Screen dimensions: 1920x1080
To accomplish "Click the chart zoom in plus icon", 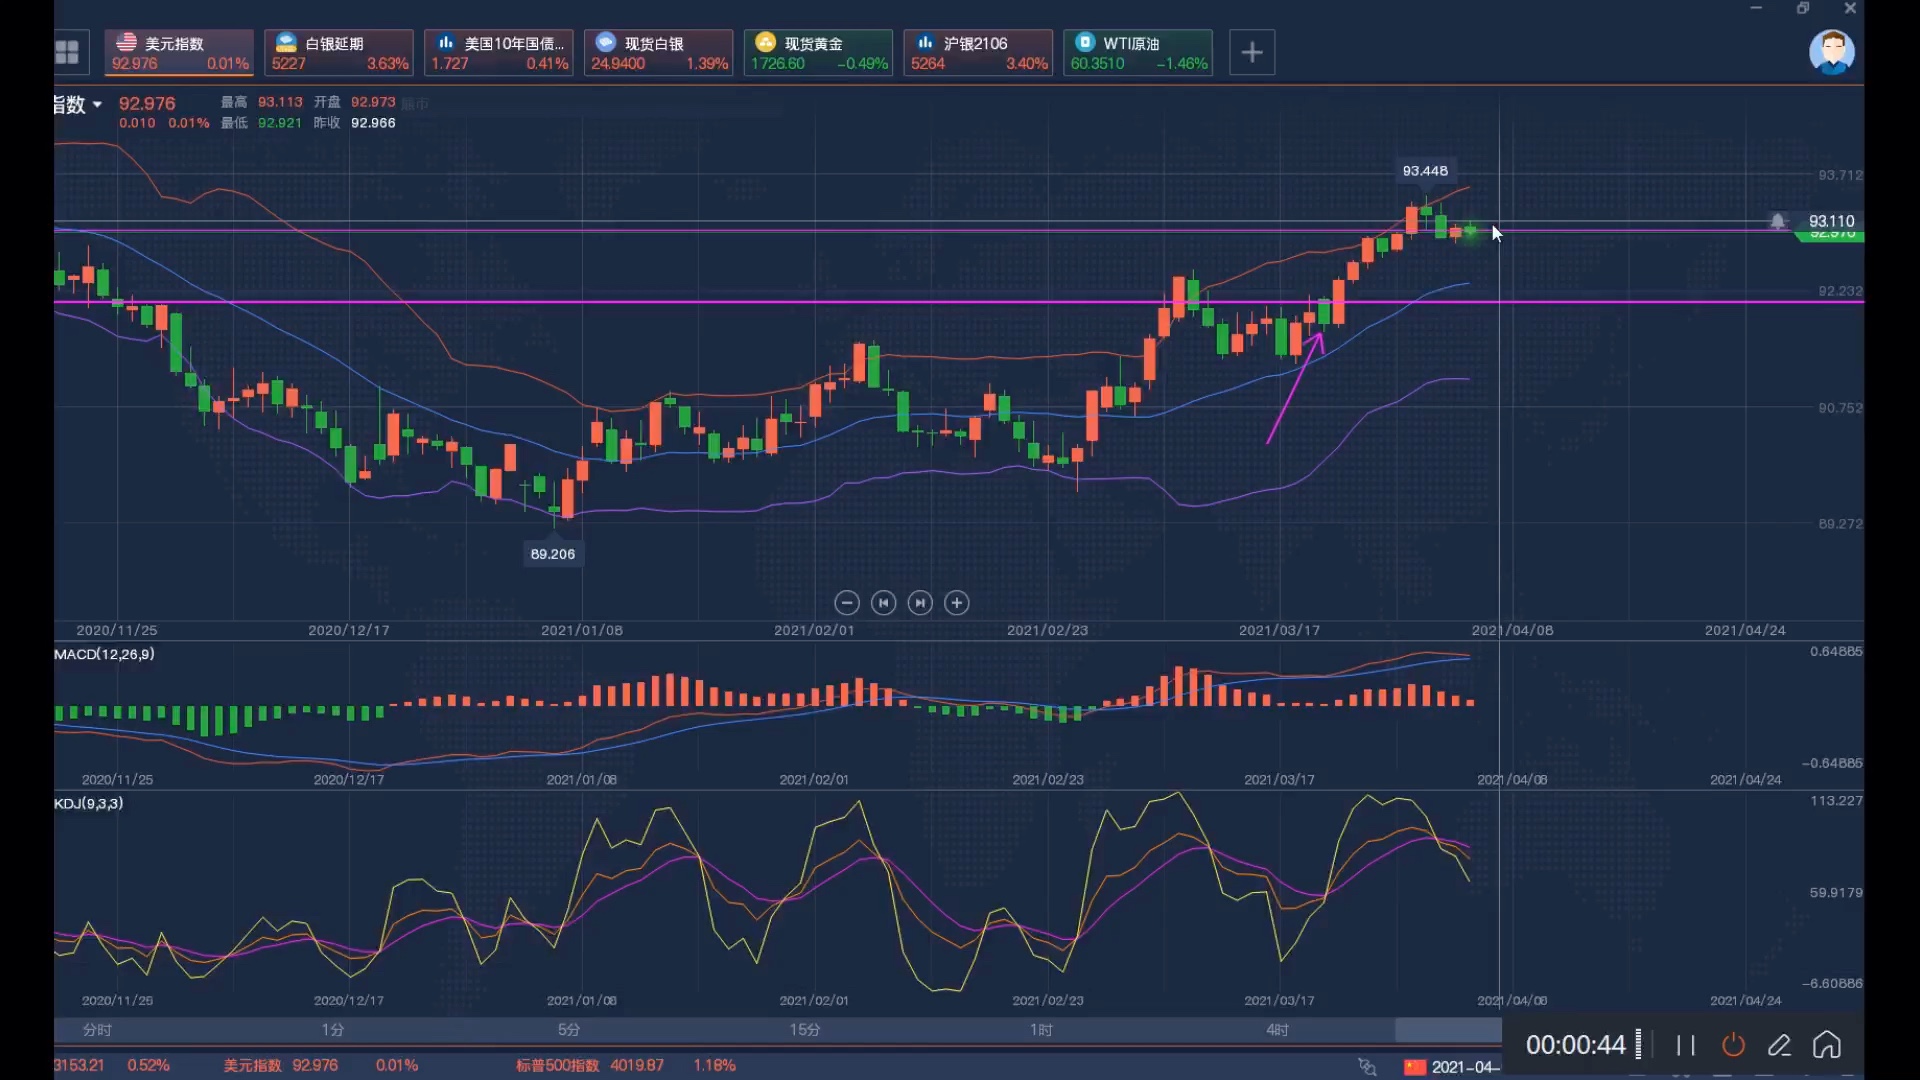I will click(957, 603).
